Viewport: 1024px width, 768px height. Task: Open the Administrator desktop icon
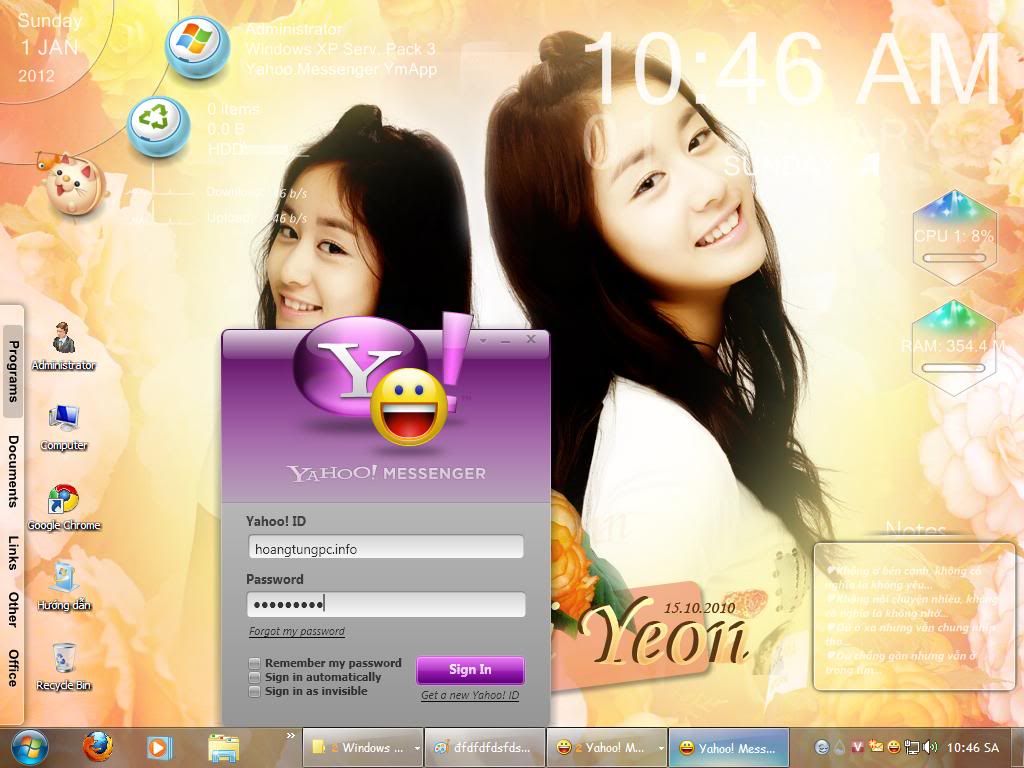point(63,345)
